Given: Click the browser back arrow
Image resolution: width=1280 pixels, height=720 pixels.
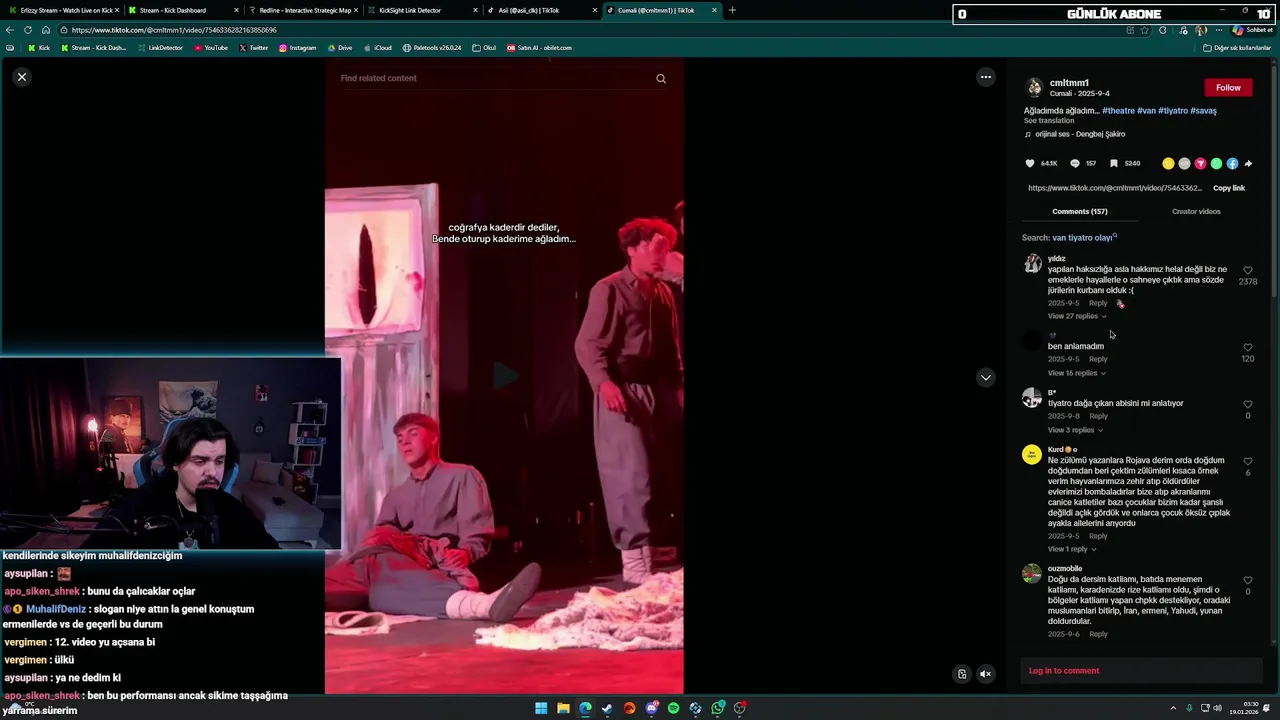Looking at the screenshot, I should point(10,30).
